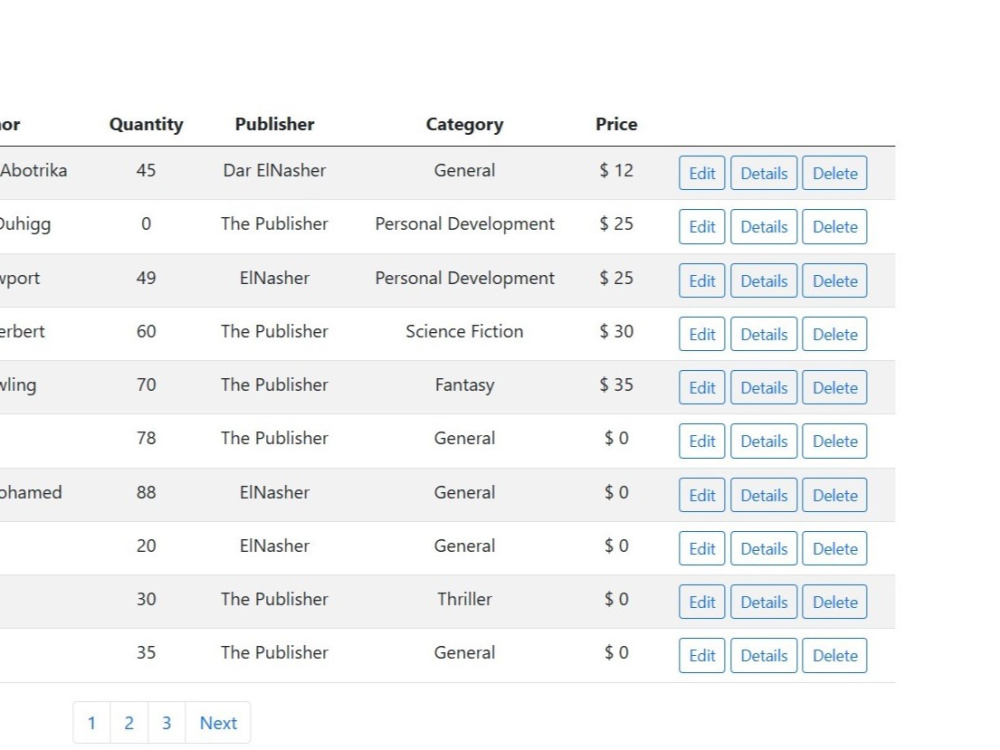Screen dimensions: 1000x750
Task: Select the 'Fantasy' category cell
Action: pyautogui.click(x=464, y=385)
